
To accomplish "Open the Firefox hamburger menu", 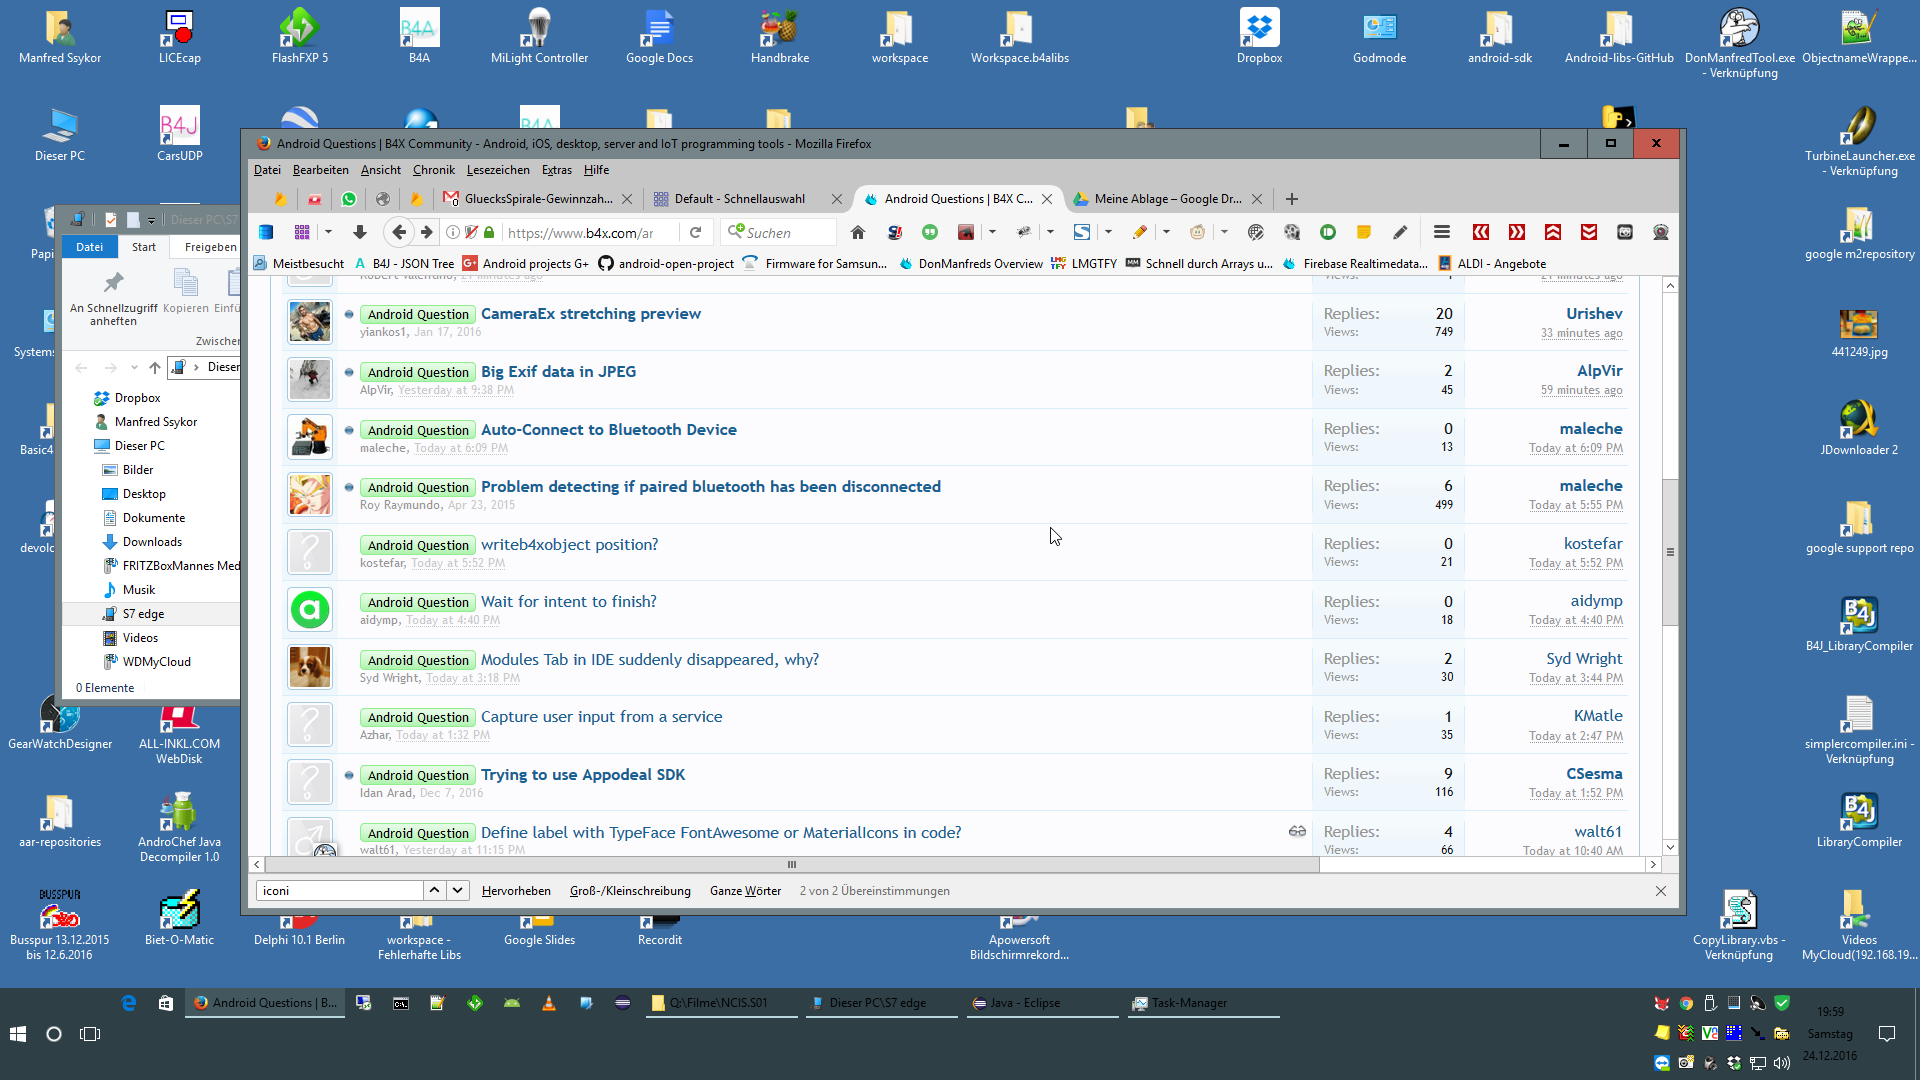I will pos(1441,232).
